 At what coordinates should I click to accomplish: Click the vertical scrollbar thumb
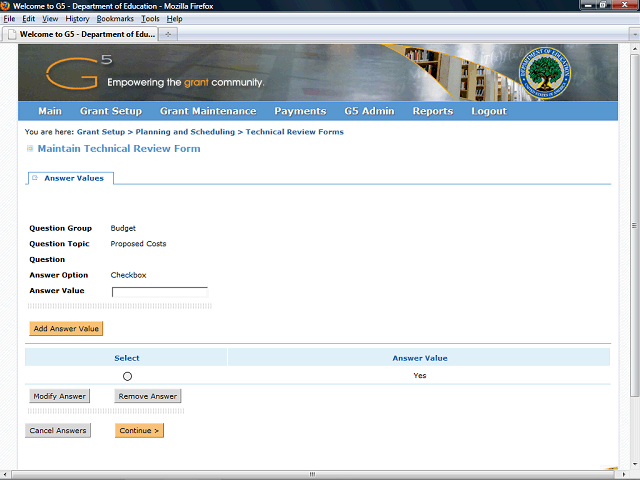click(x=634, y=224)
